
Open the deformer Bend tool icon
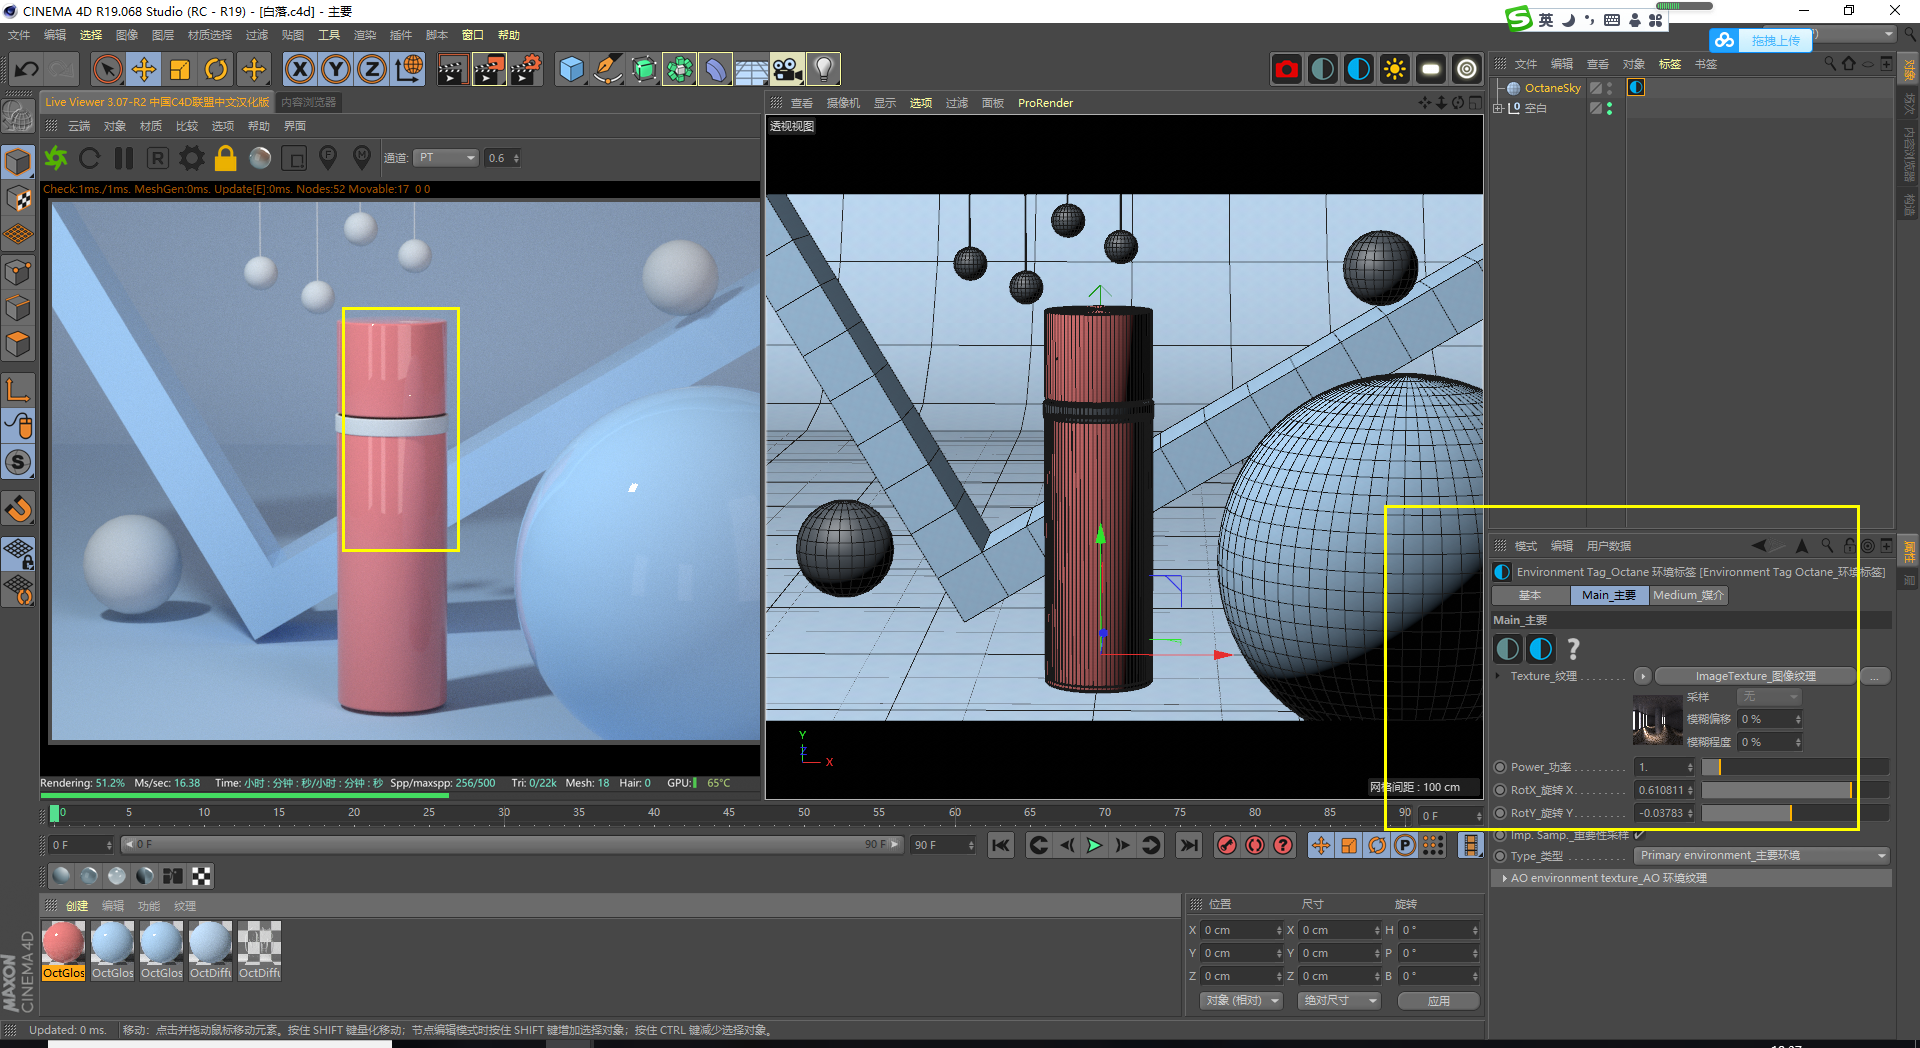pos(715,69)
